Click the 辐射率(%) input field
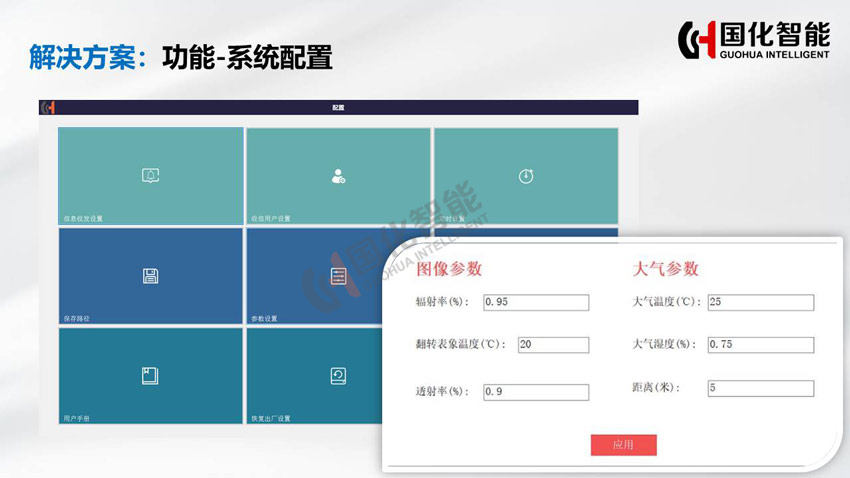 (536, 302)
